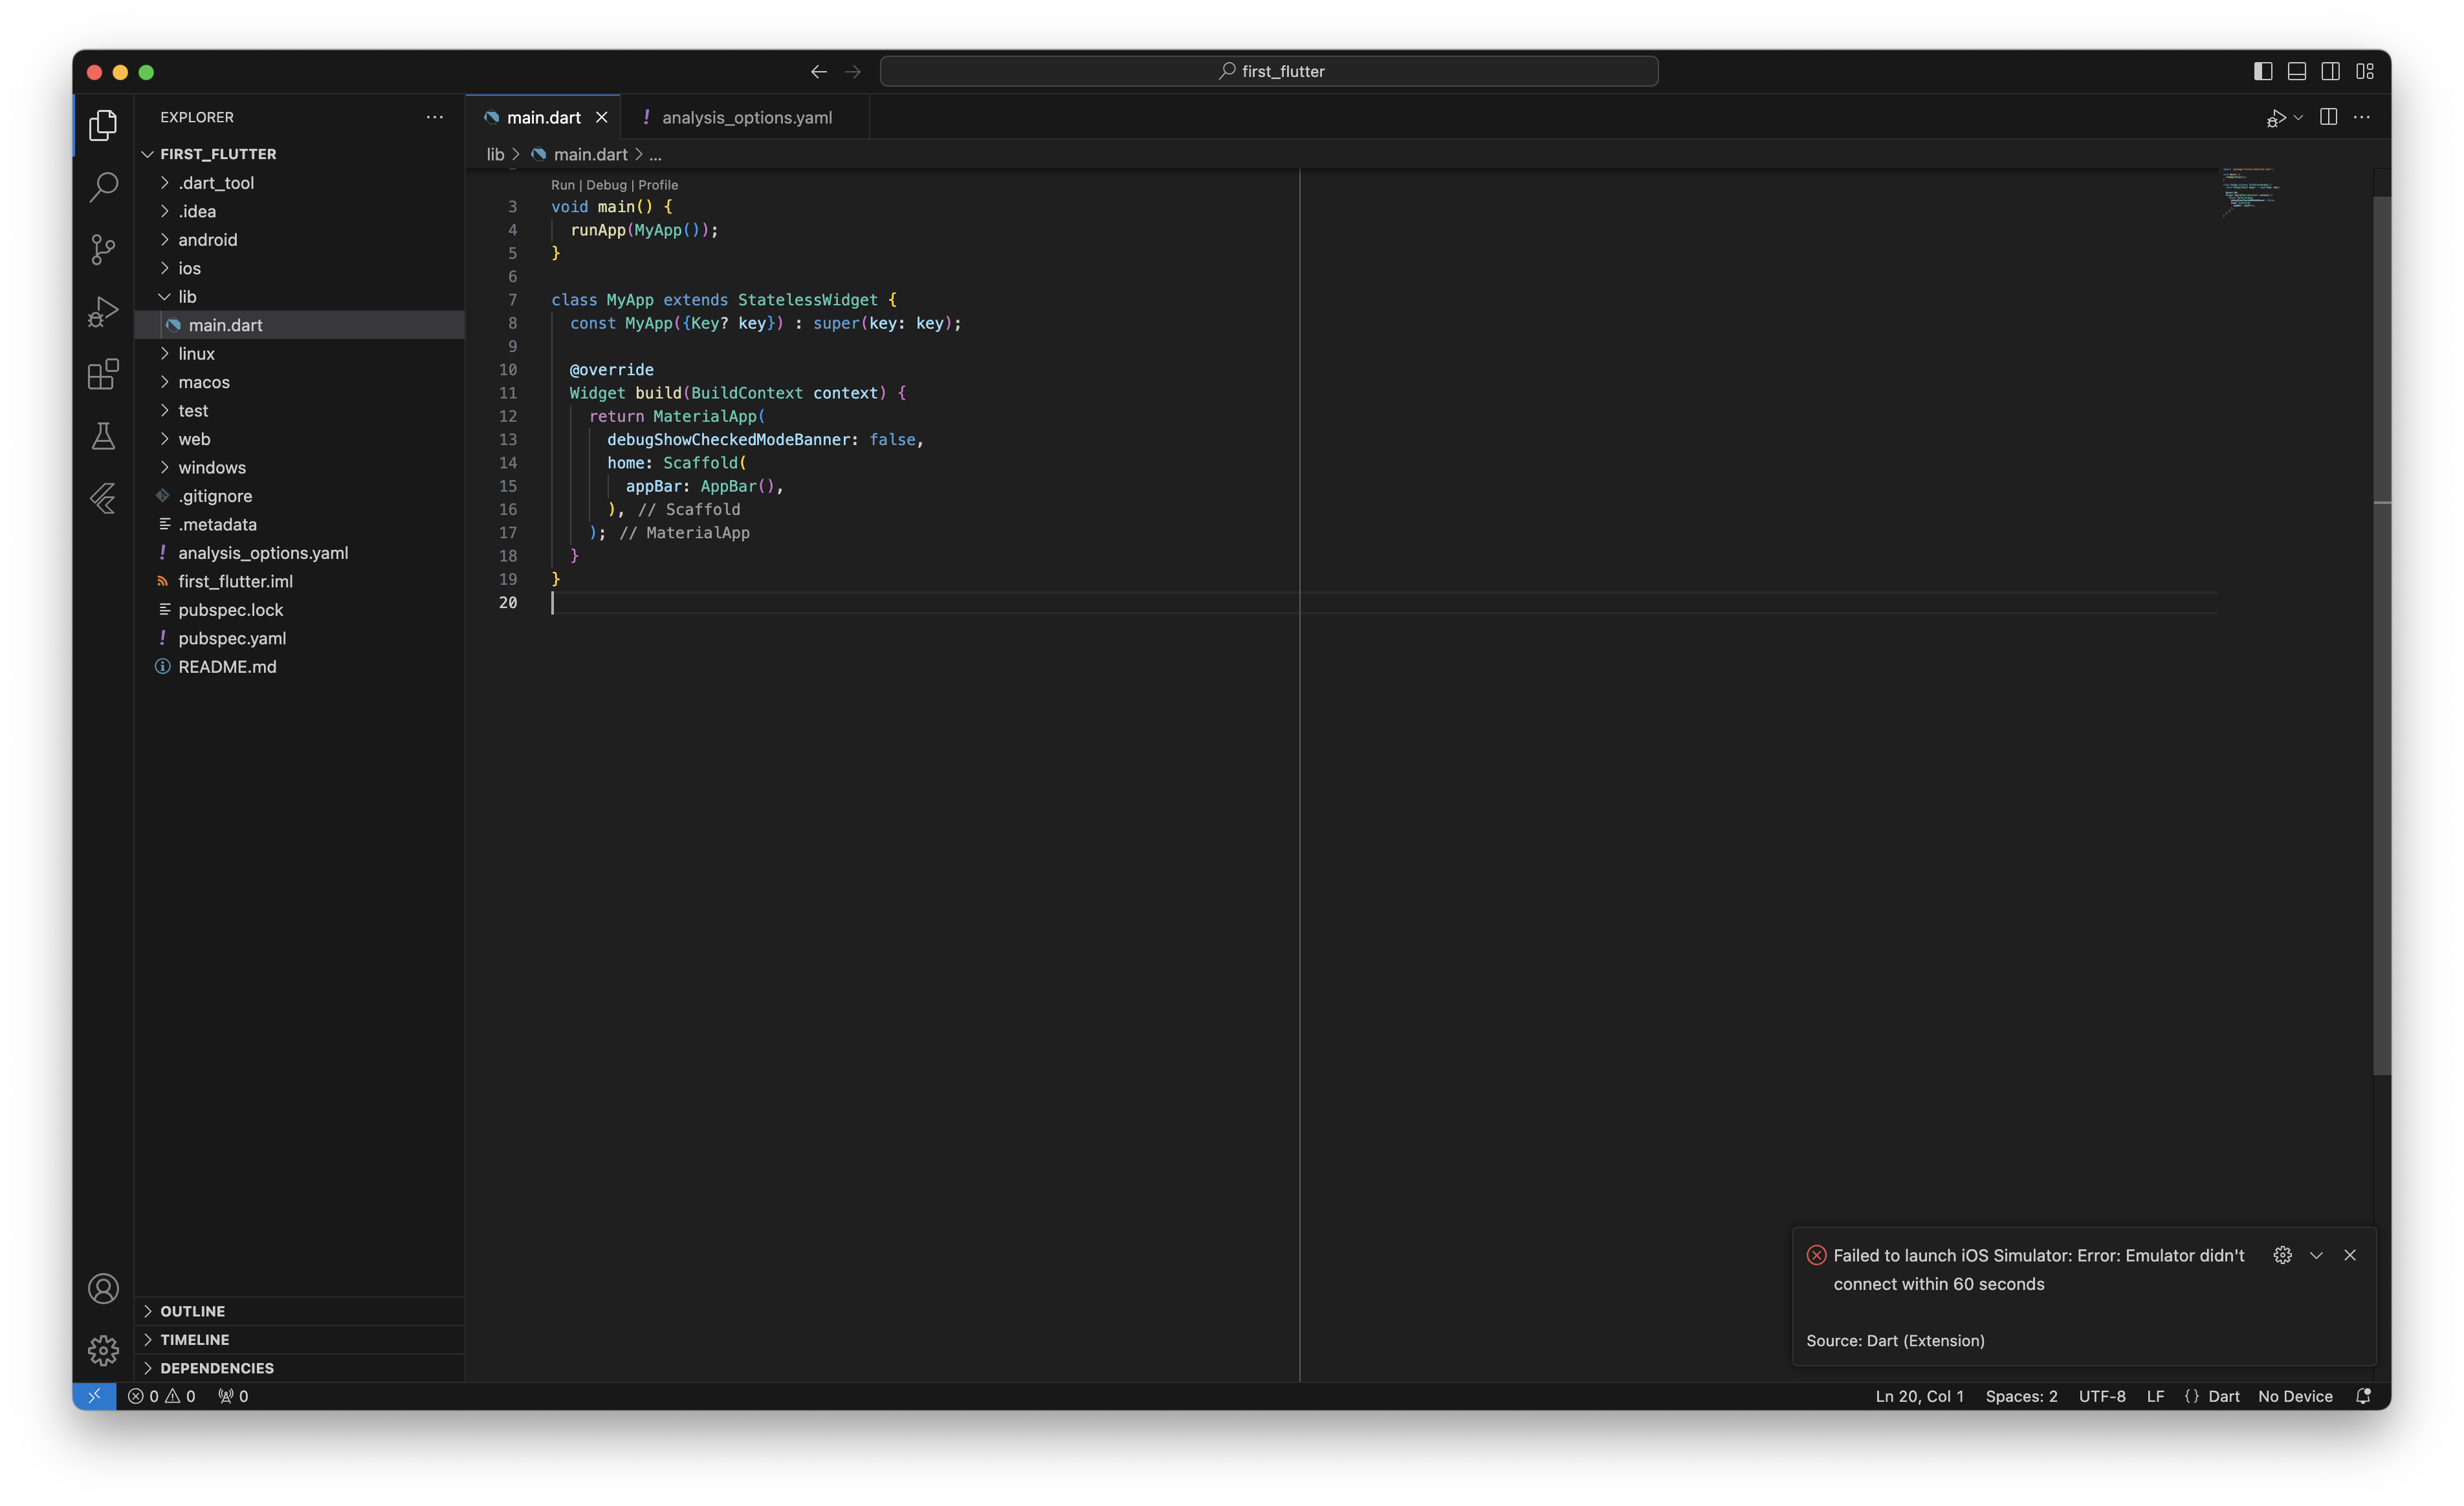Go back with the navigation arrow
This screenshot has width=2464, height=1506.
coord(819,71)
